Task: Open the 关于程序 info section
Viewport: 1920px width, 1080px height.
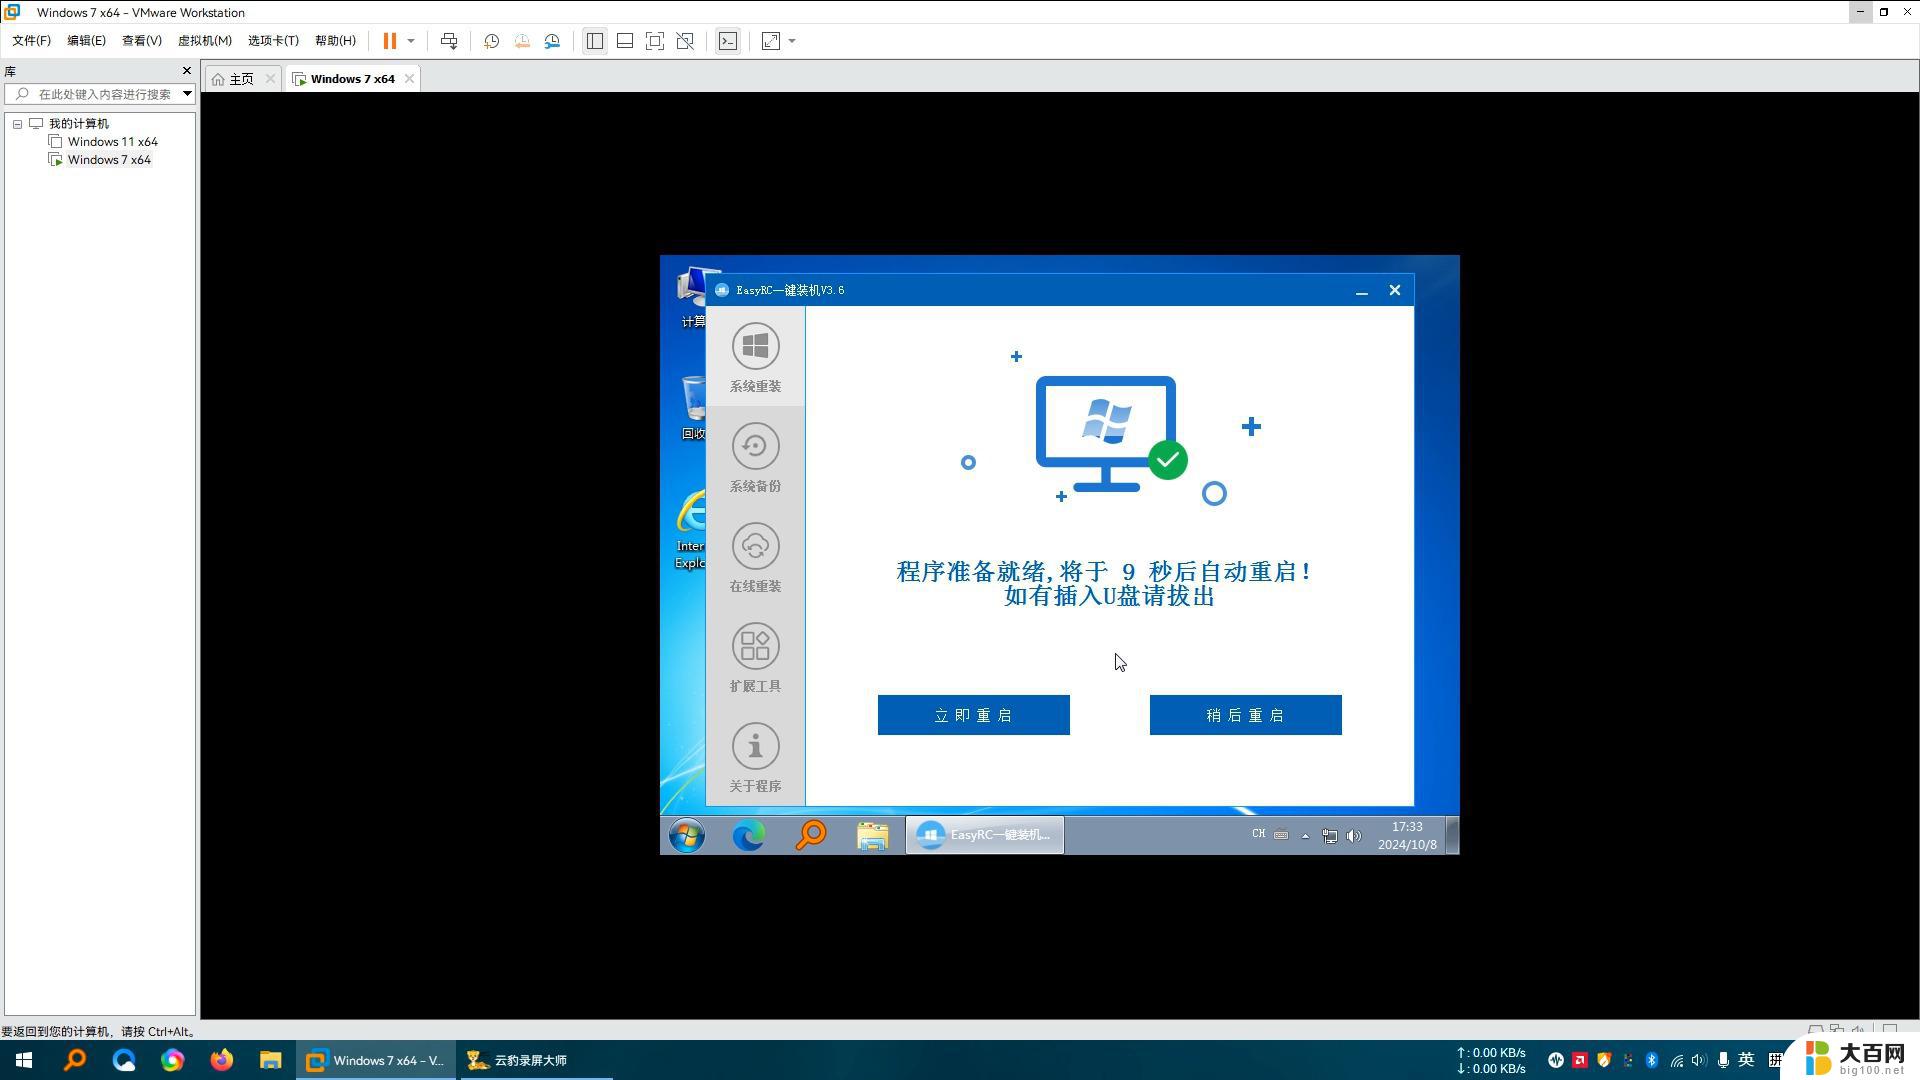Action: pyautogui.click(x=755, y=757)
